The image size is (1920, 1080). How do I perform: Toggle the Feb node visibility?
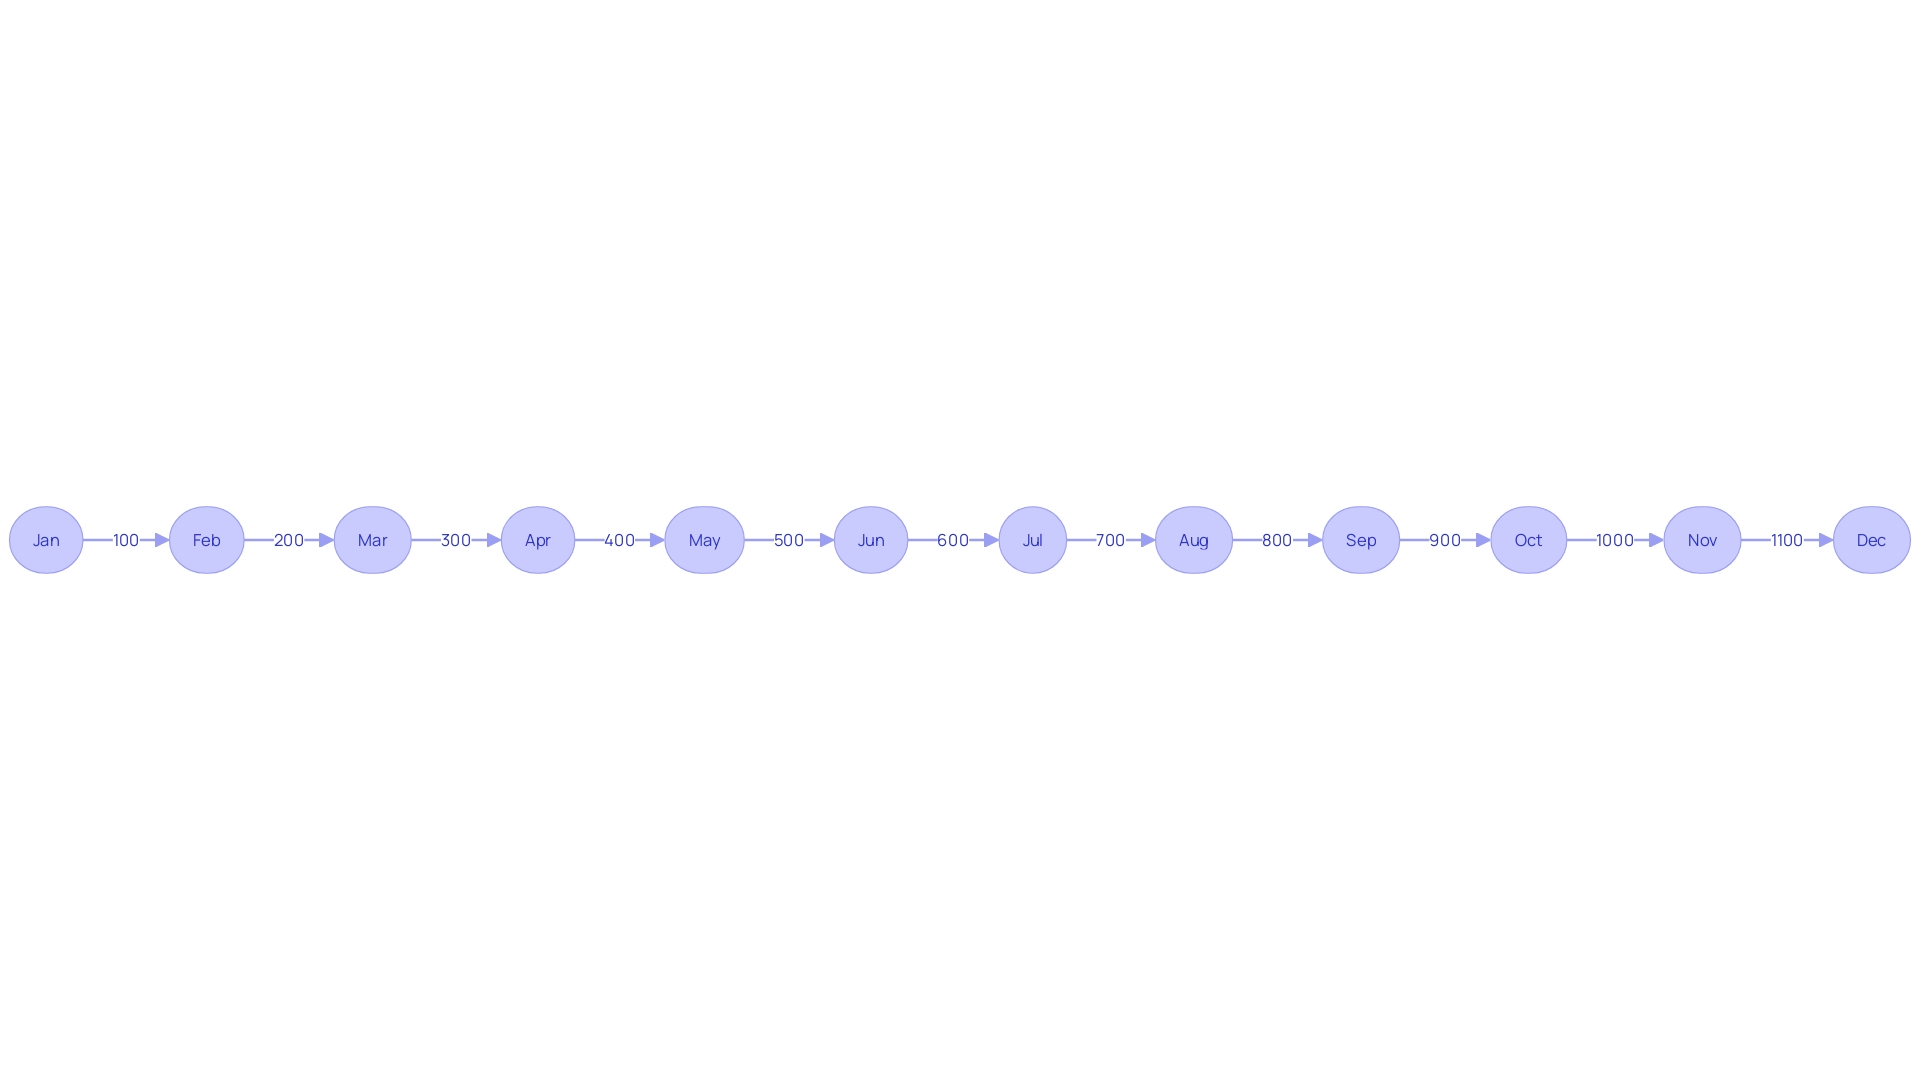click(208, 539)
